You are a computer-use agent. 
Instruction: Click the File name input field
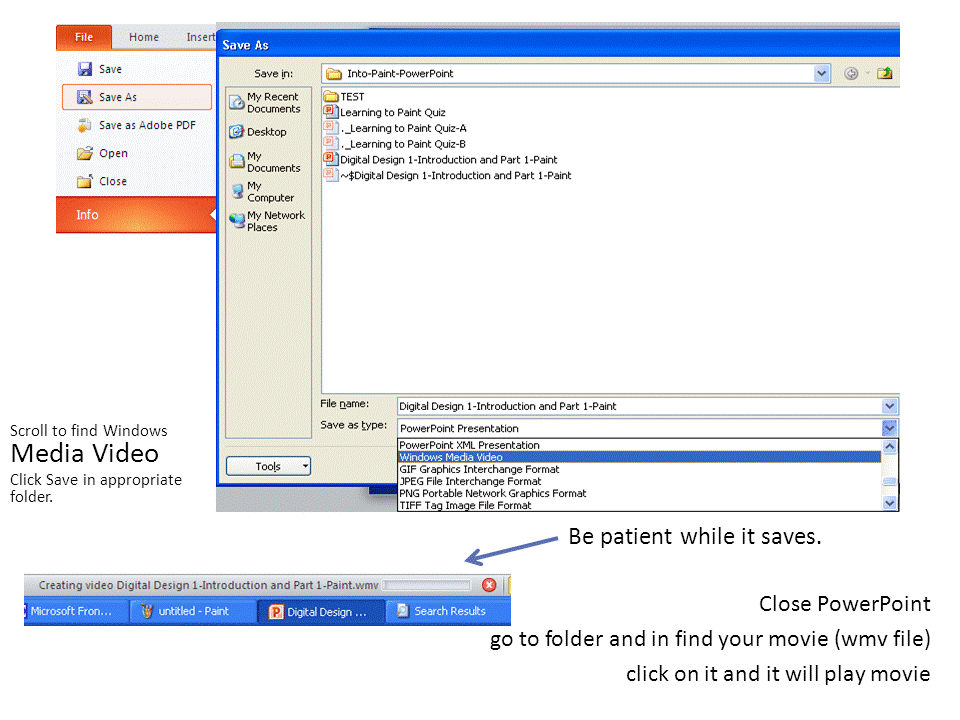click(x=640, y=405)
